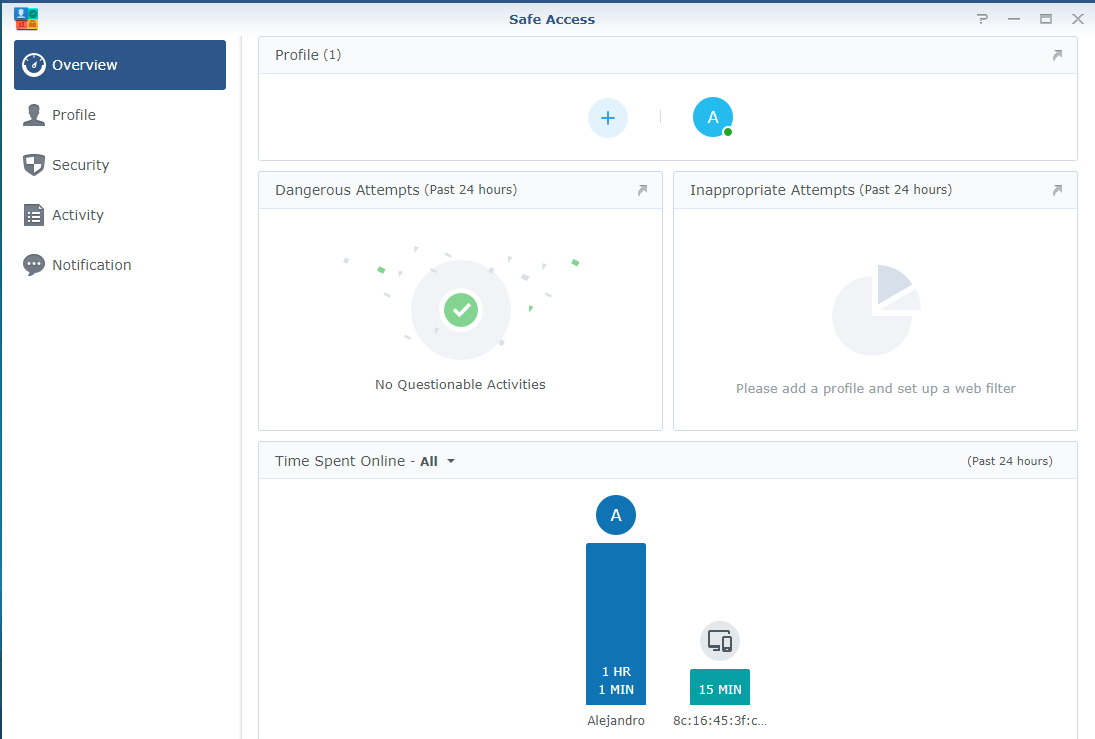
Task: Open the help question mark button
Action: (983, 19)
